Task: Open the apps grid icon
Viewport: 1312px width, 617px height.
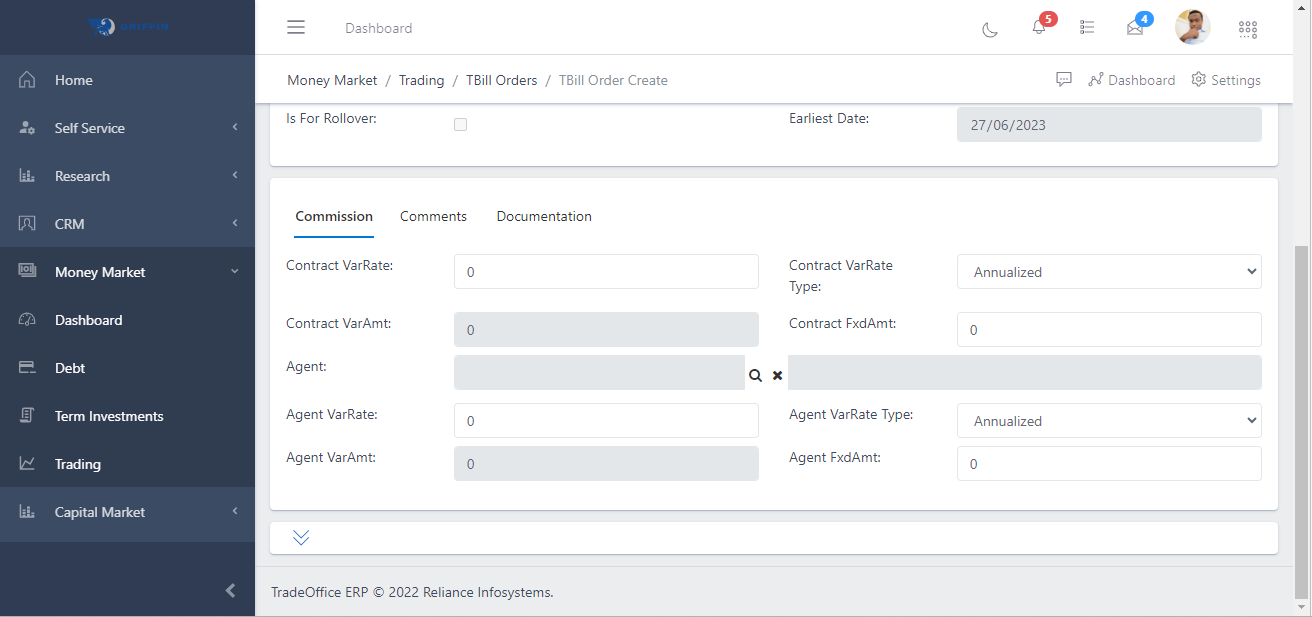Action: tap(1248, 29)
